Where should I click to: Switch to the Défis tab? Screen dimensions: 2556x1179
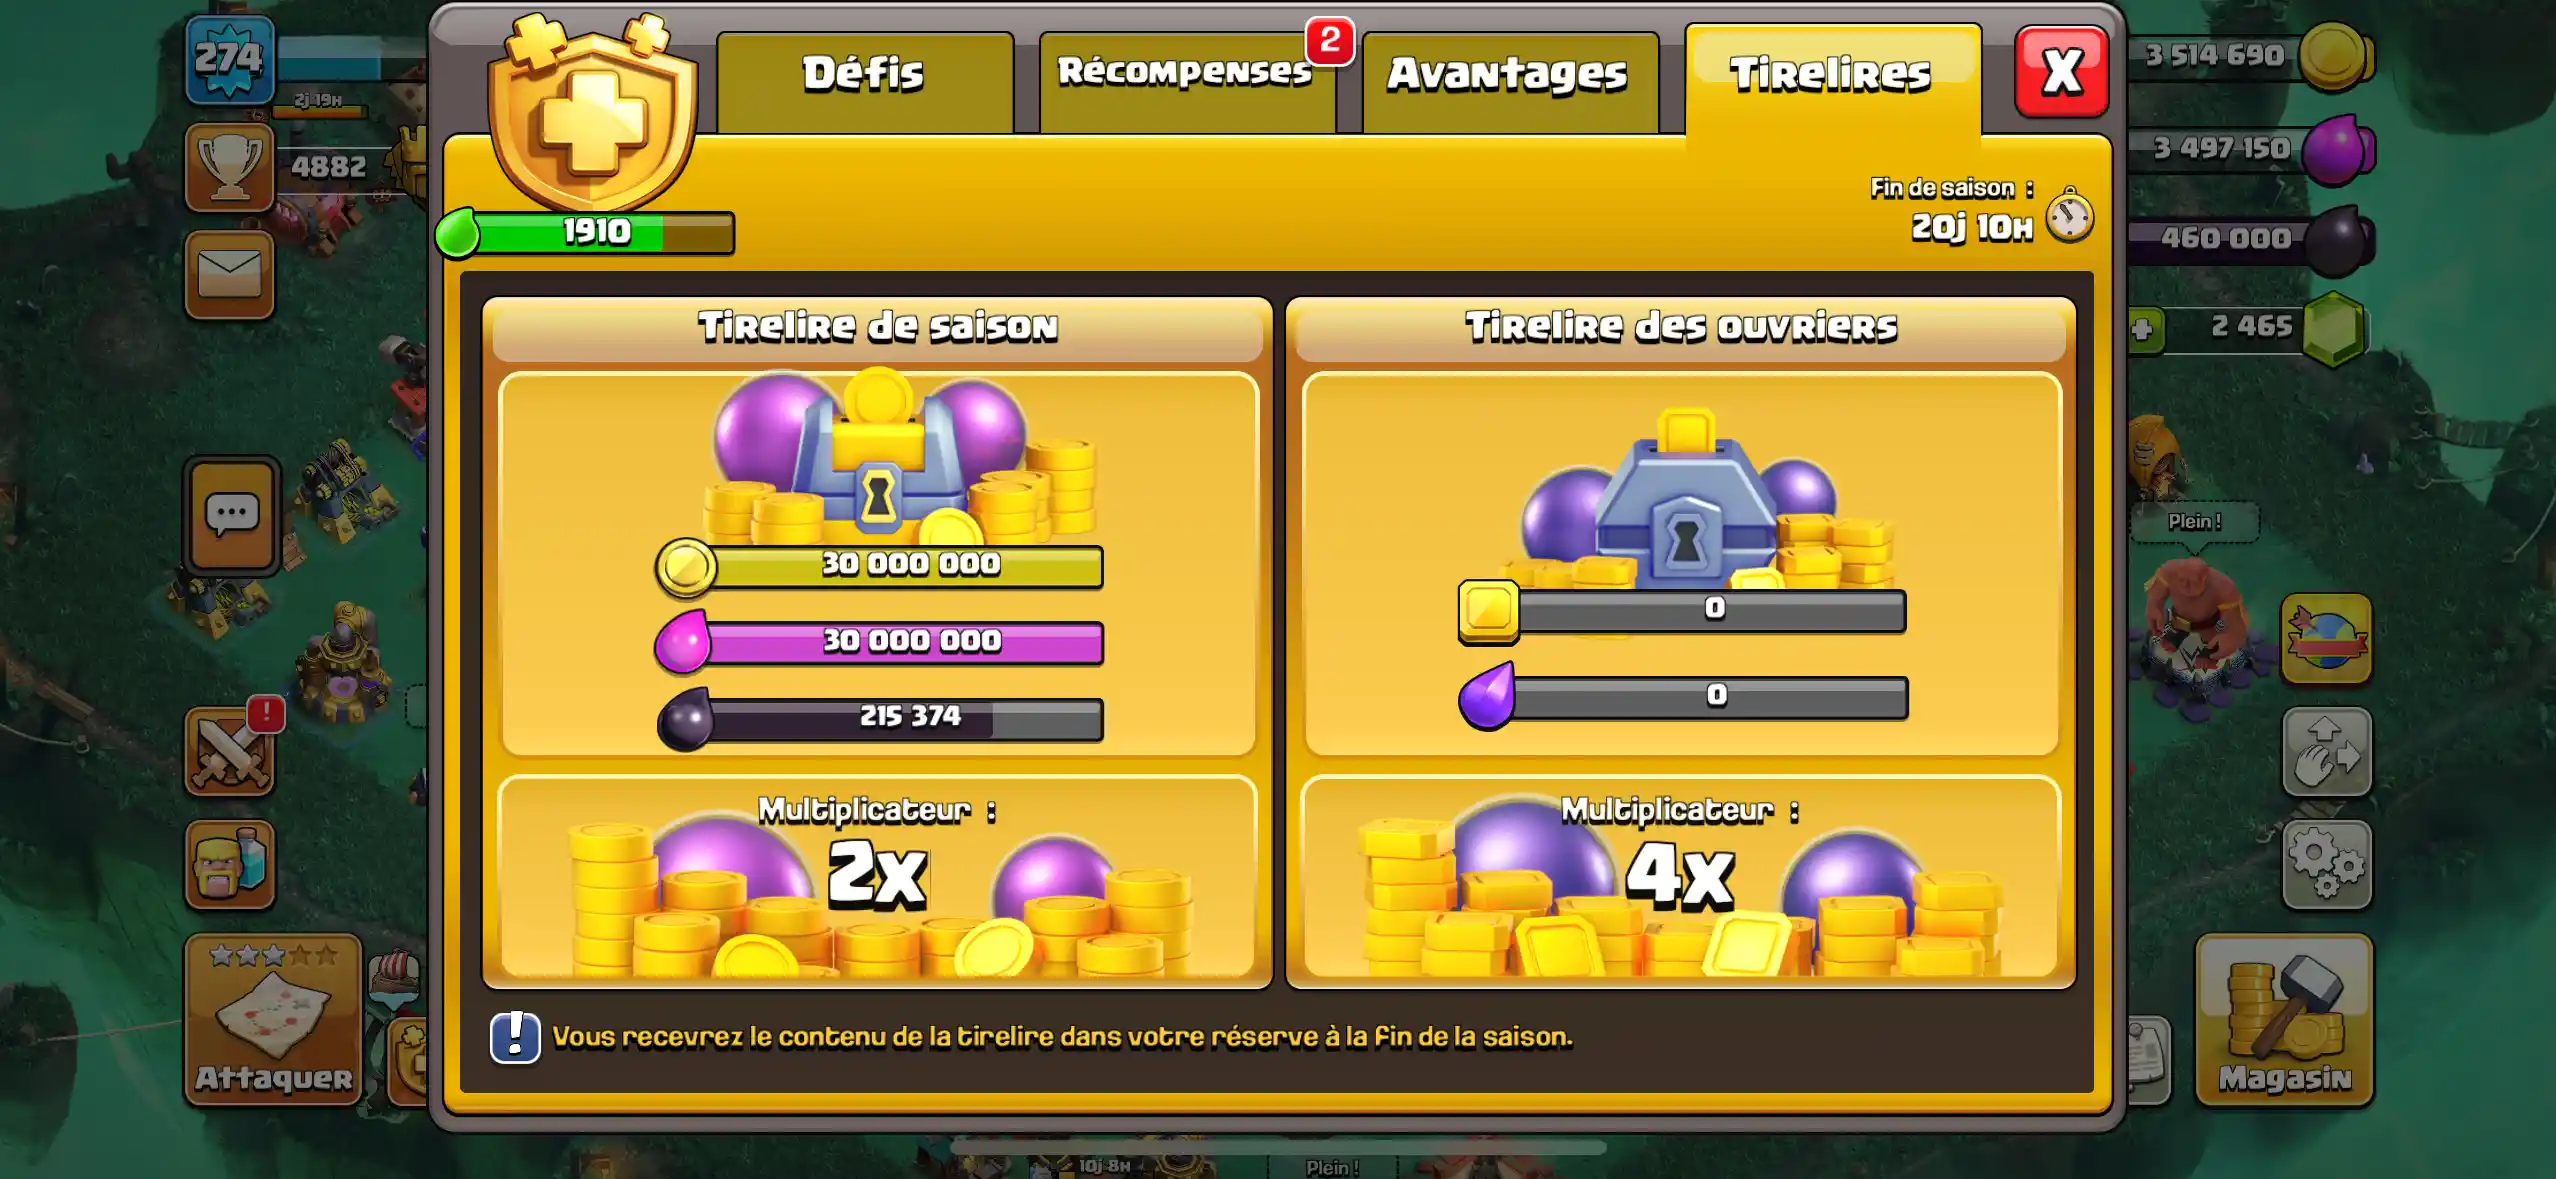[x=865, y=82]
